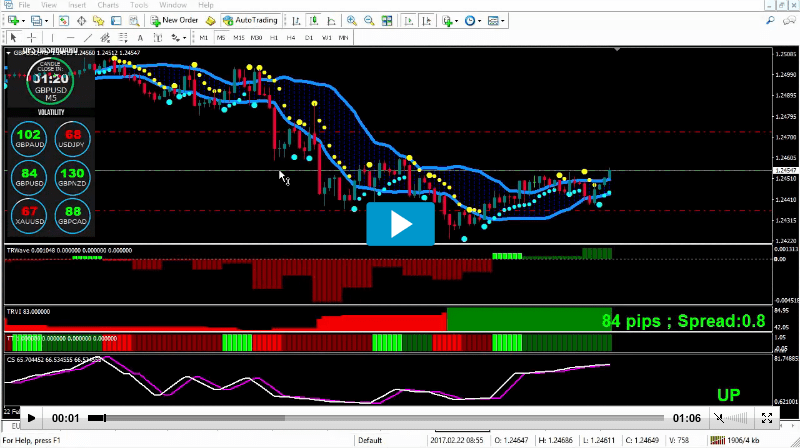Image resolution: width=800 pixels, height=448 pixels.
Task: Switch timeframe to M1
Action: tap(204, 37)
